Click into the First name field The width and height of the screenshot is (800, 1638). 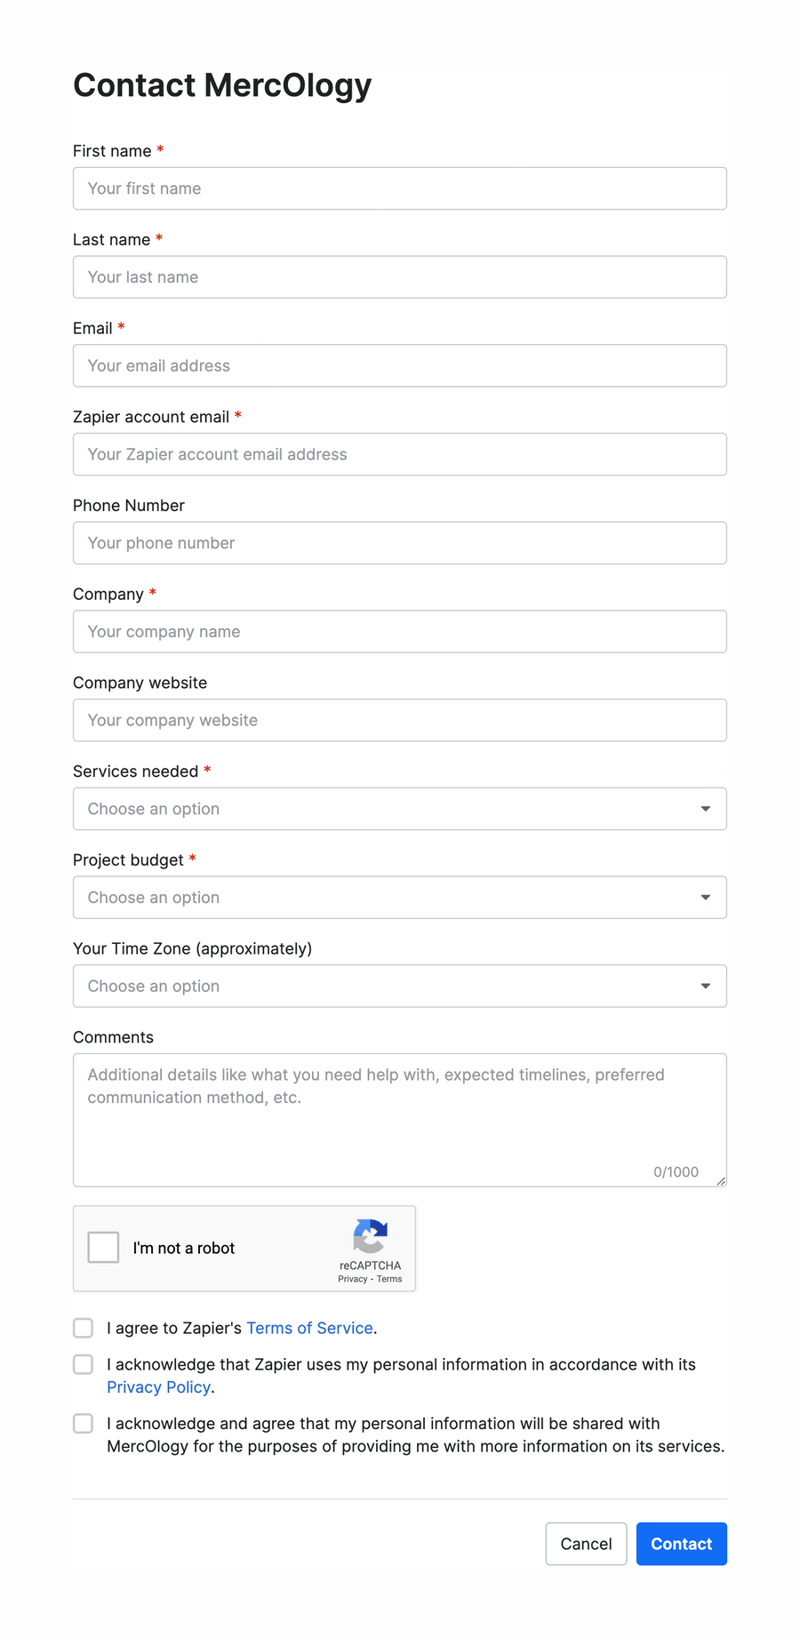click(400, 188)
